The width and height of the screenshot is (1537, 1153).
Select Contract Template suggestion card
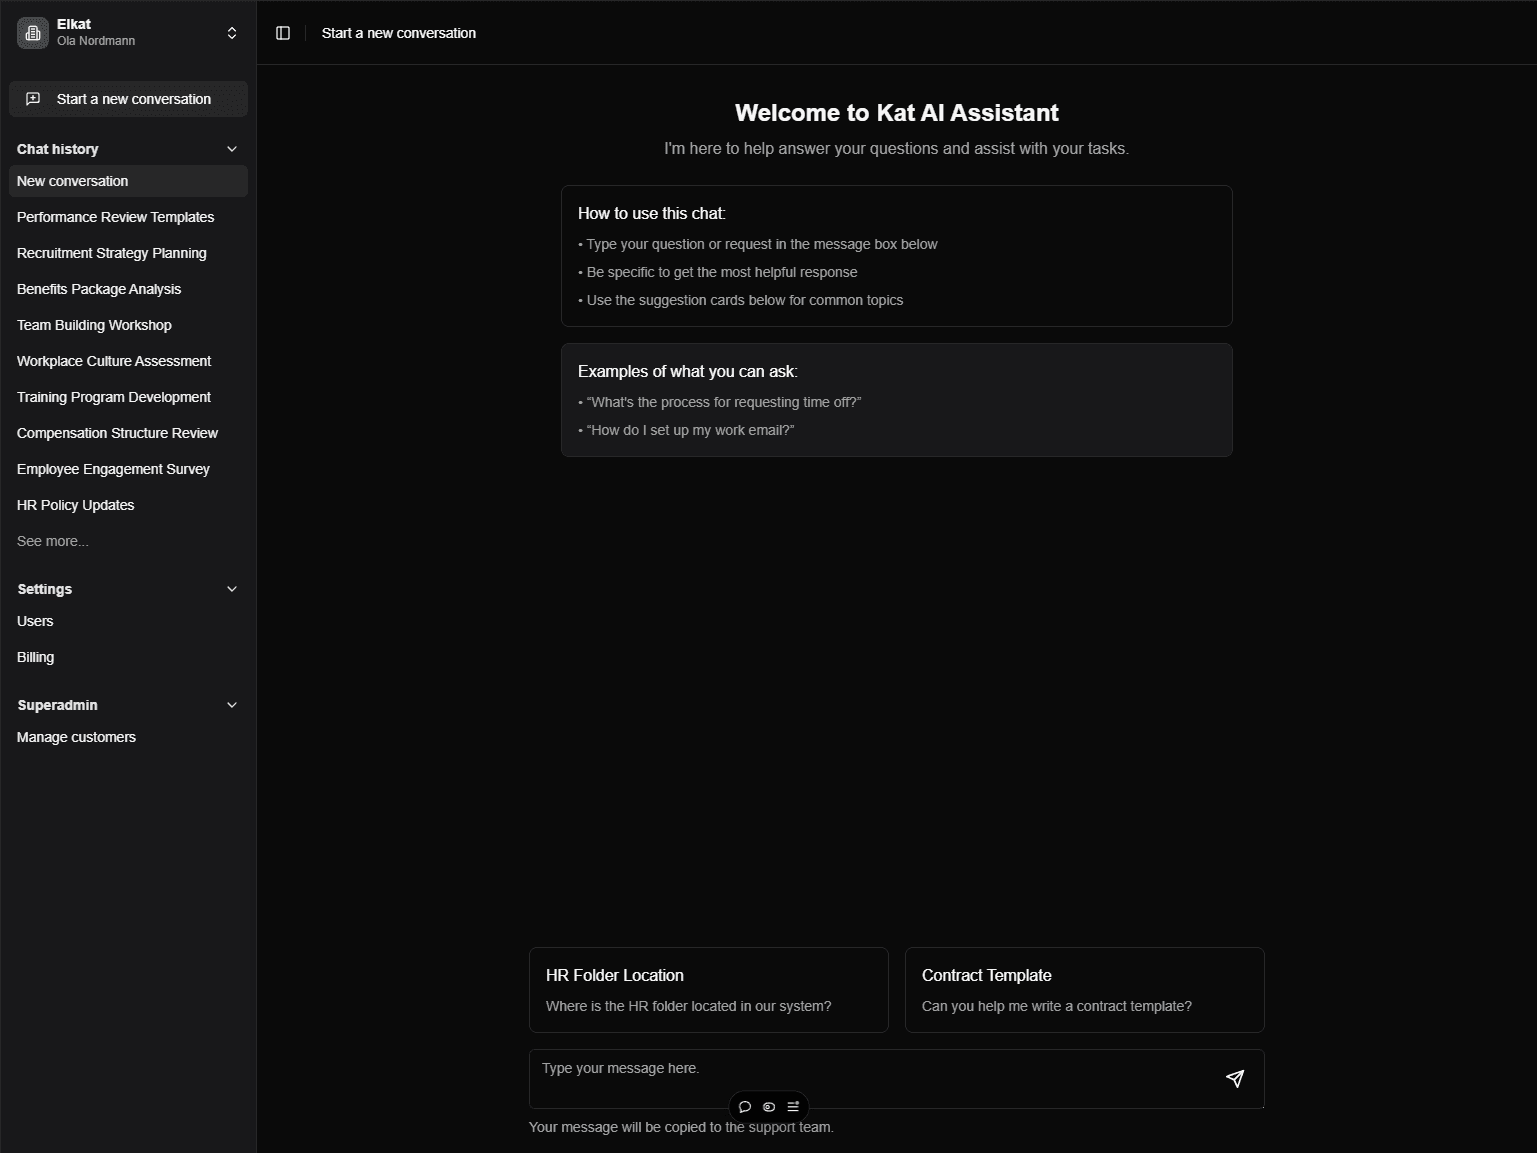[x=1084, y=990]
